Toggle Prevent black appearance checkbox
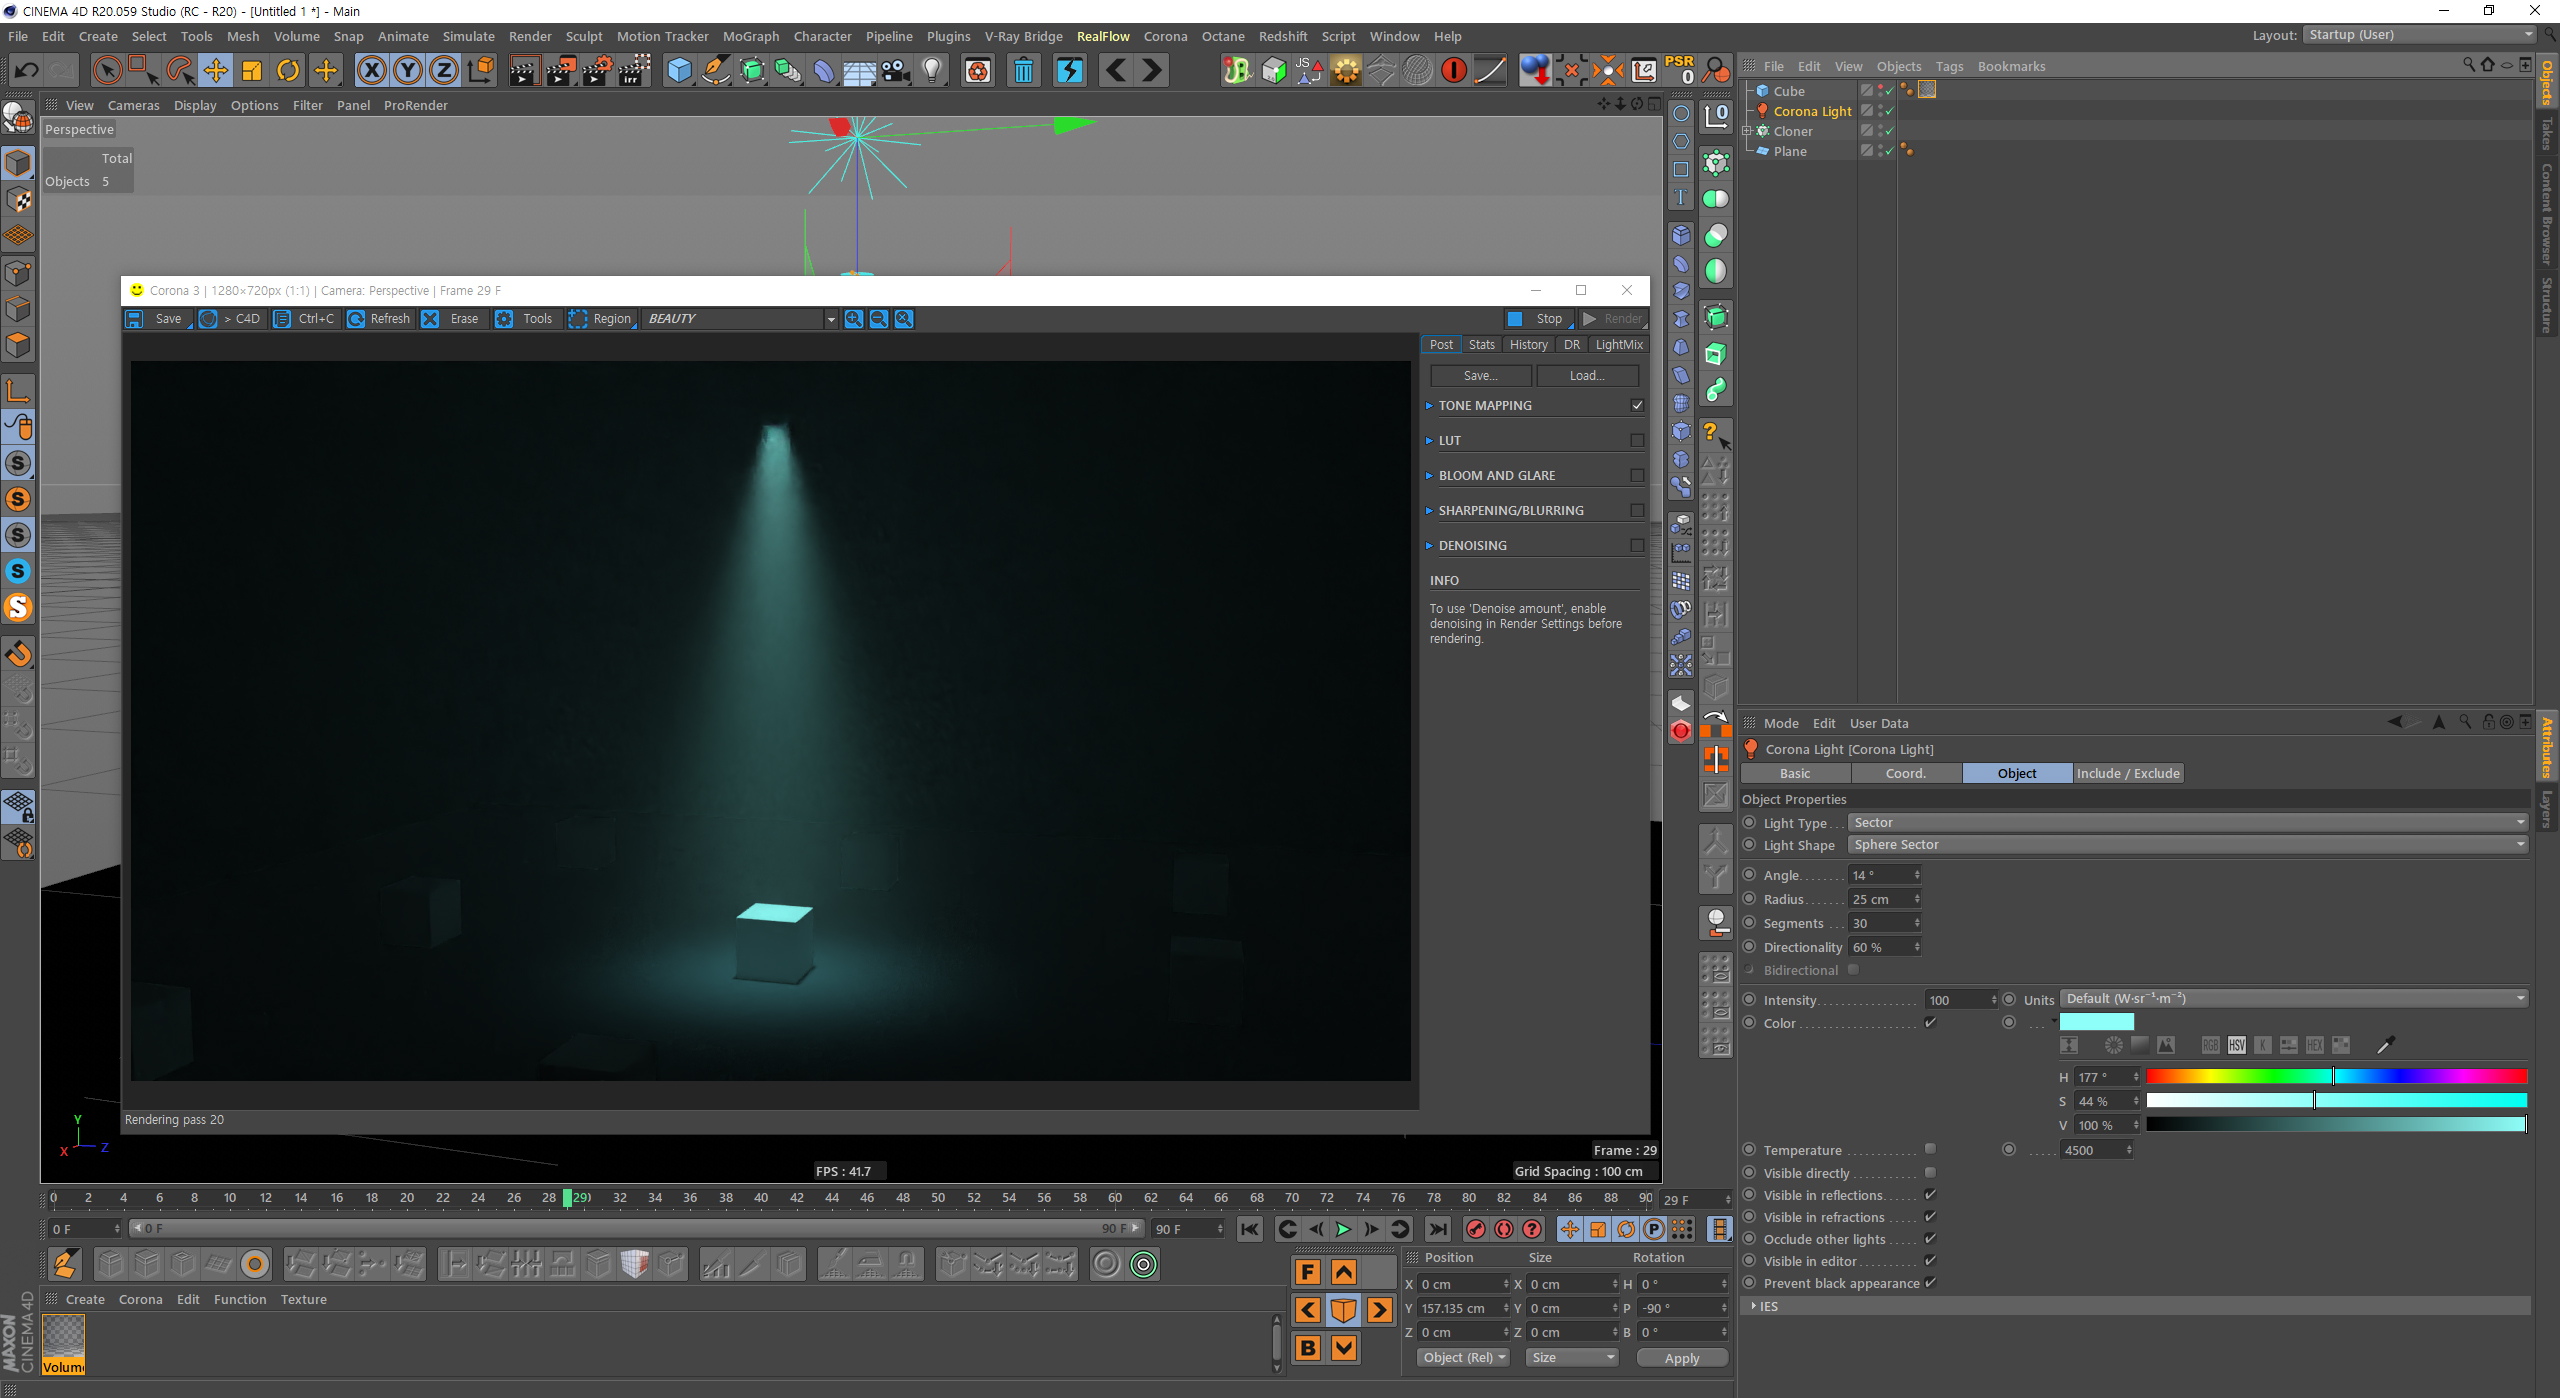 [x=1930, y=1282]
